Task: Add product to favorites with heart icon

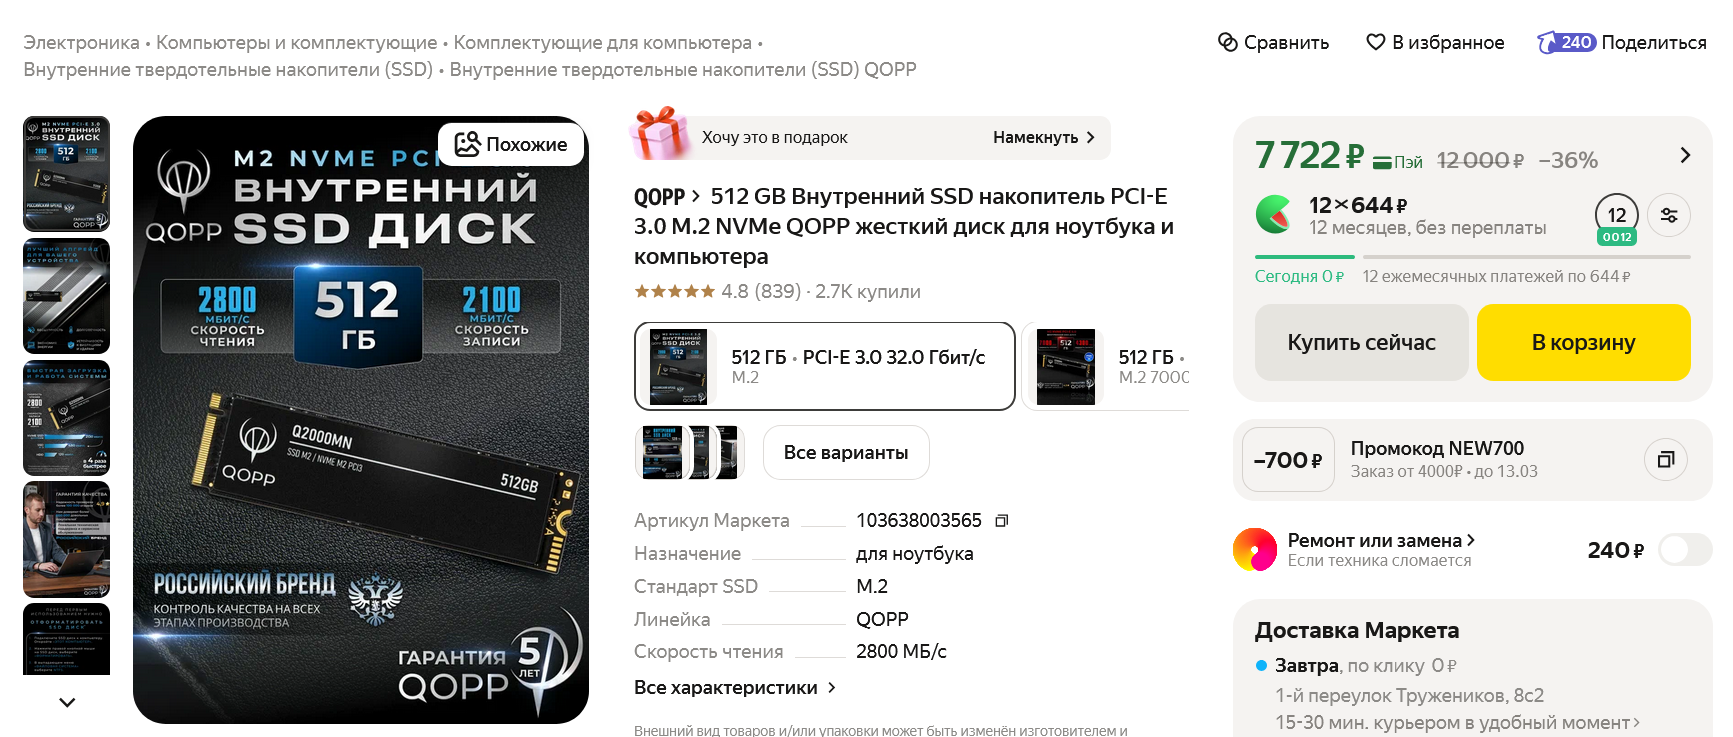Action: click(1376, 42)
